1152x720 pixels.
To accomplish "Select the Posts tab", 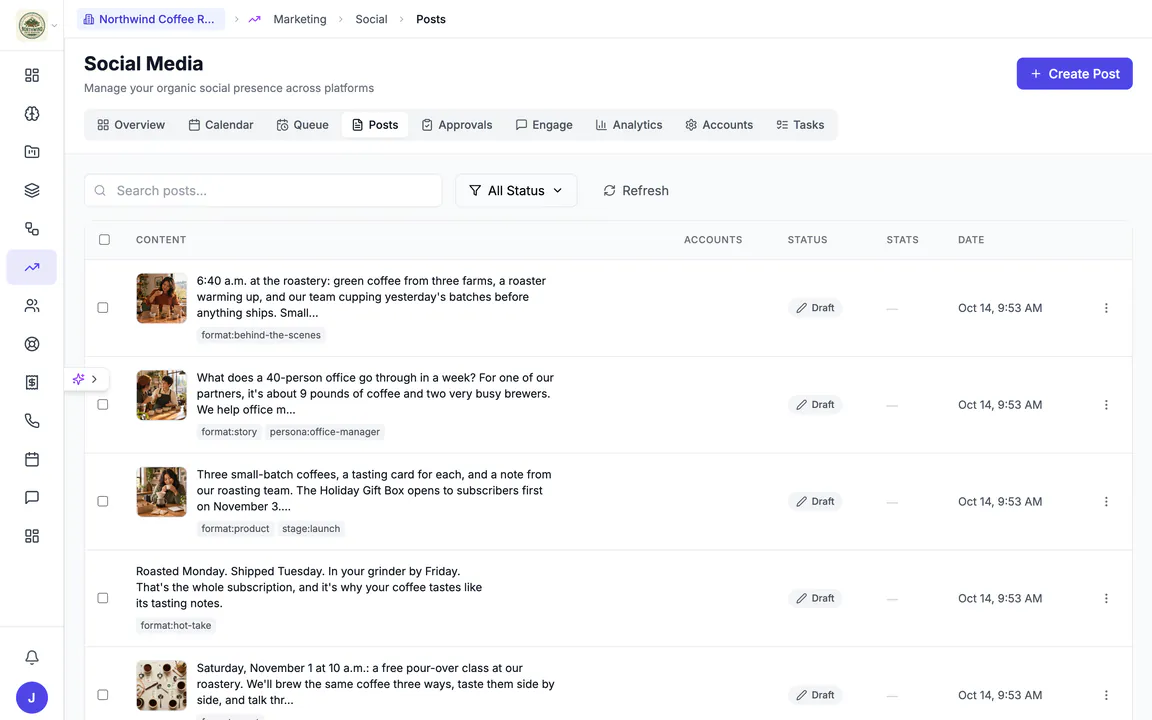I will [x=375, y=125].
